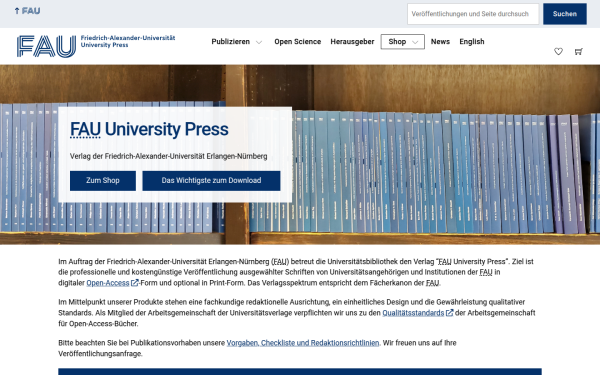Open the shopping cart icon
Viewport: 600px width, 375px height.
pos(578,51)
